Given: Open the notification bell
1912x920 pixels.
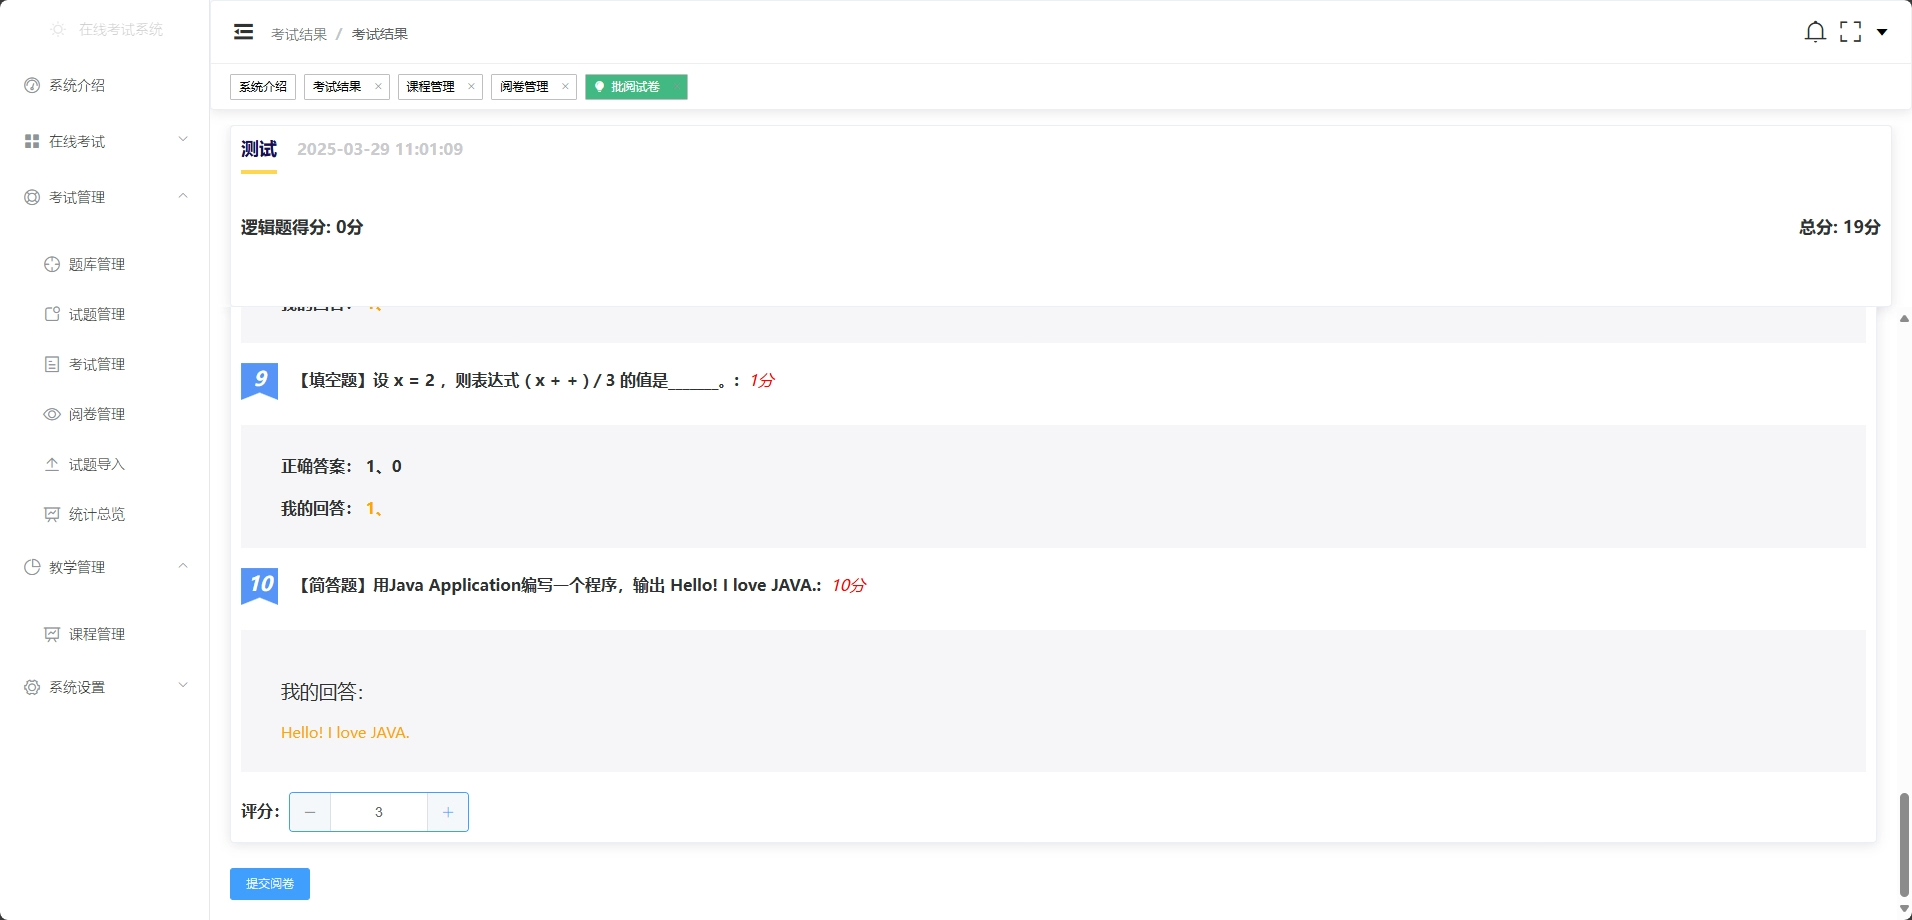Looking at the screenshot, I should (x=1815, y=32).
